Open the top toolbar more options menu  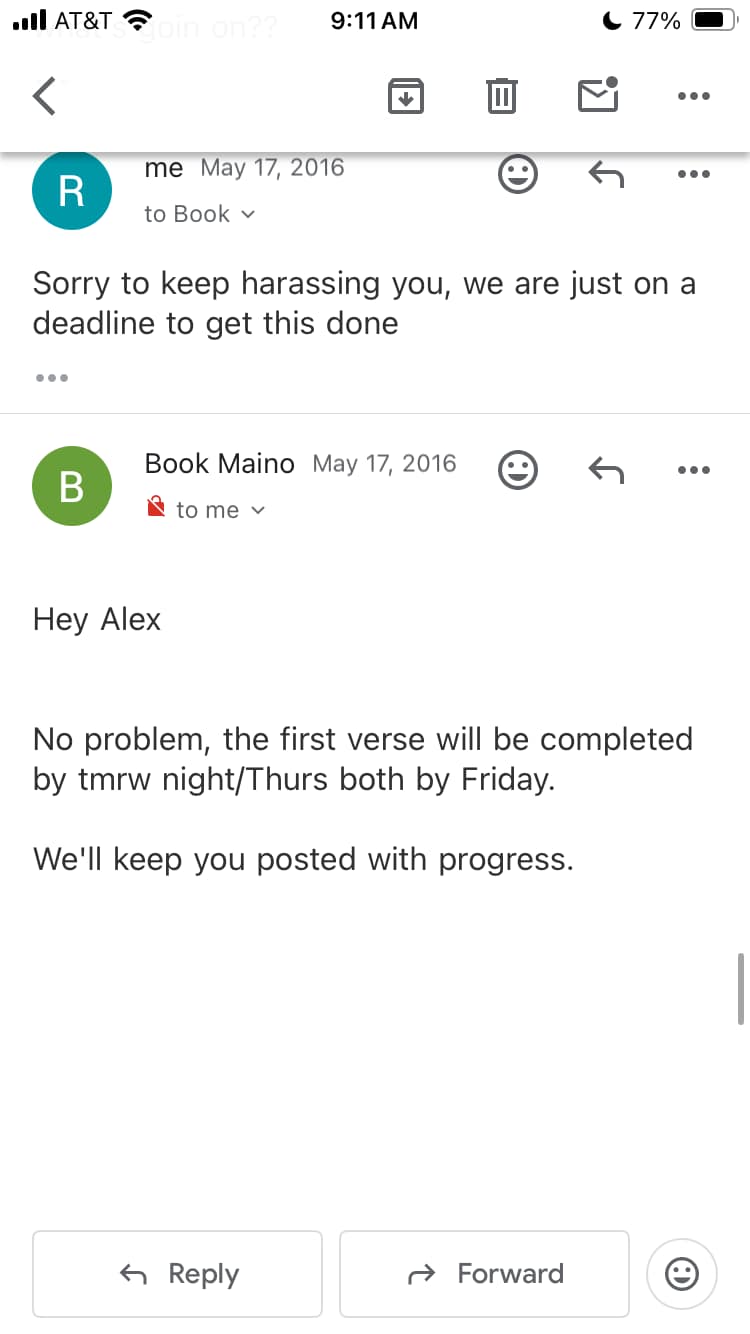coord(693,97)
